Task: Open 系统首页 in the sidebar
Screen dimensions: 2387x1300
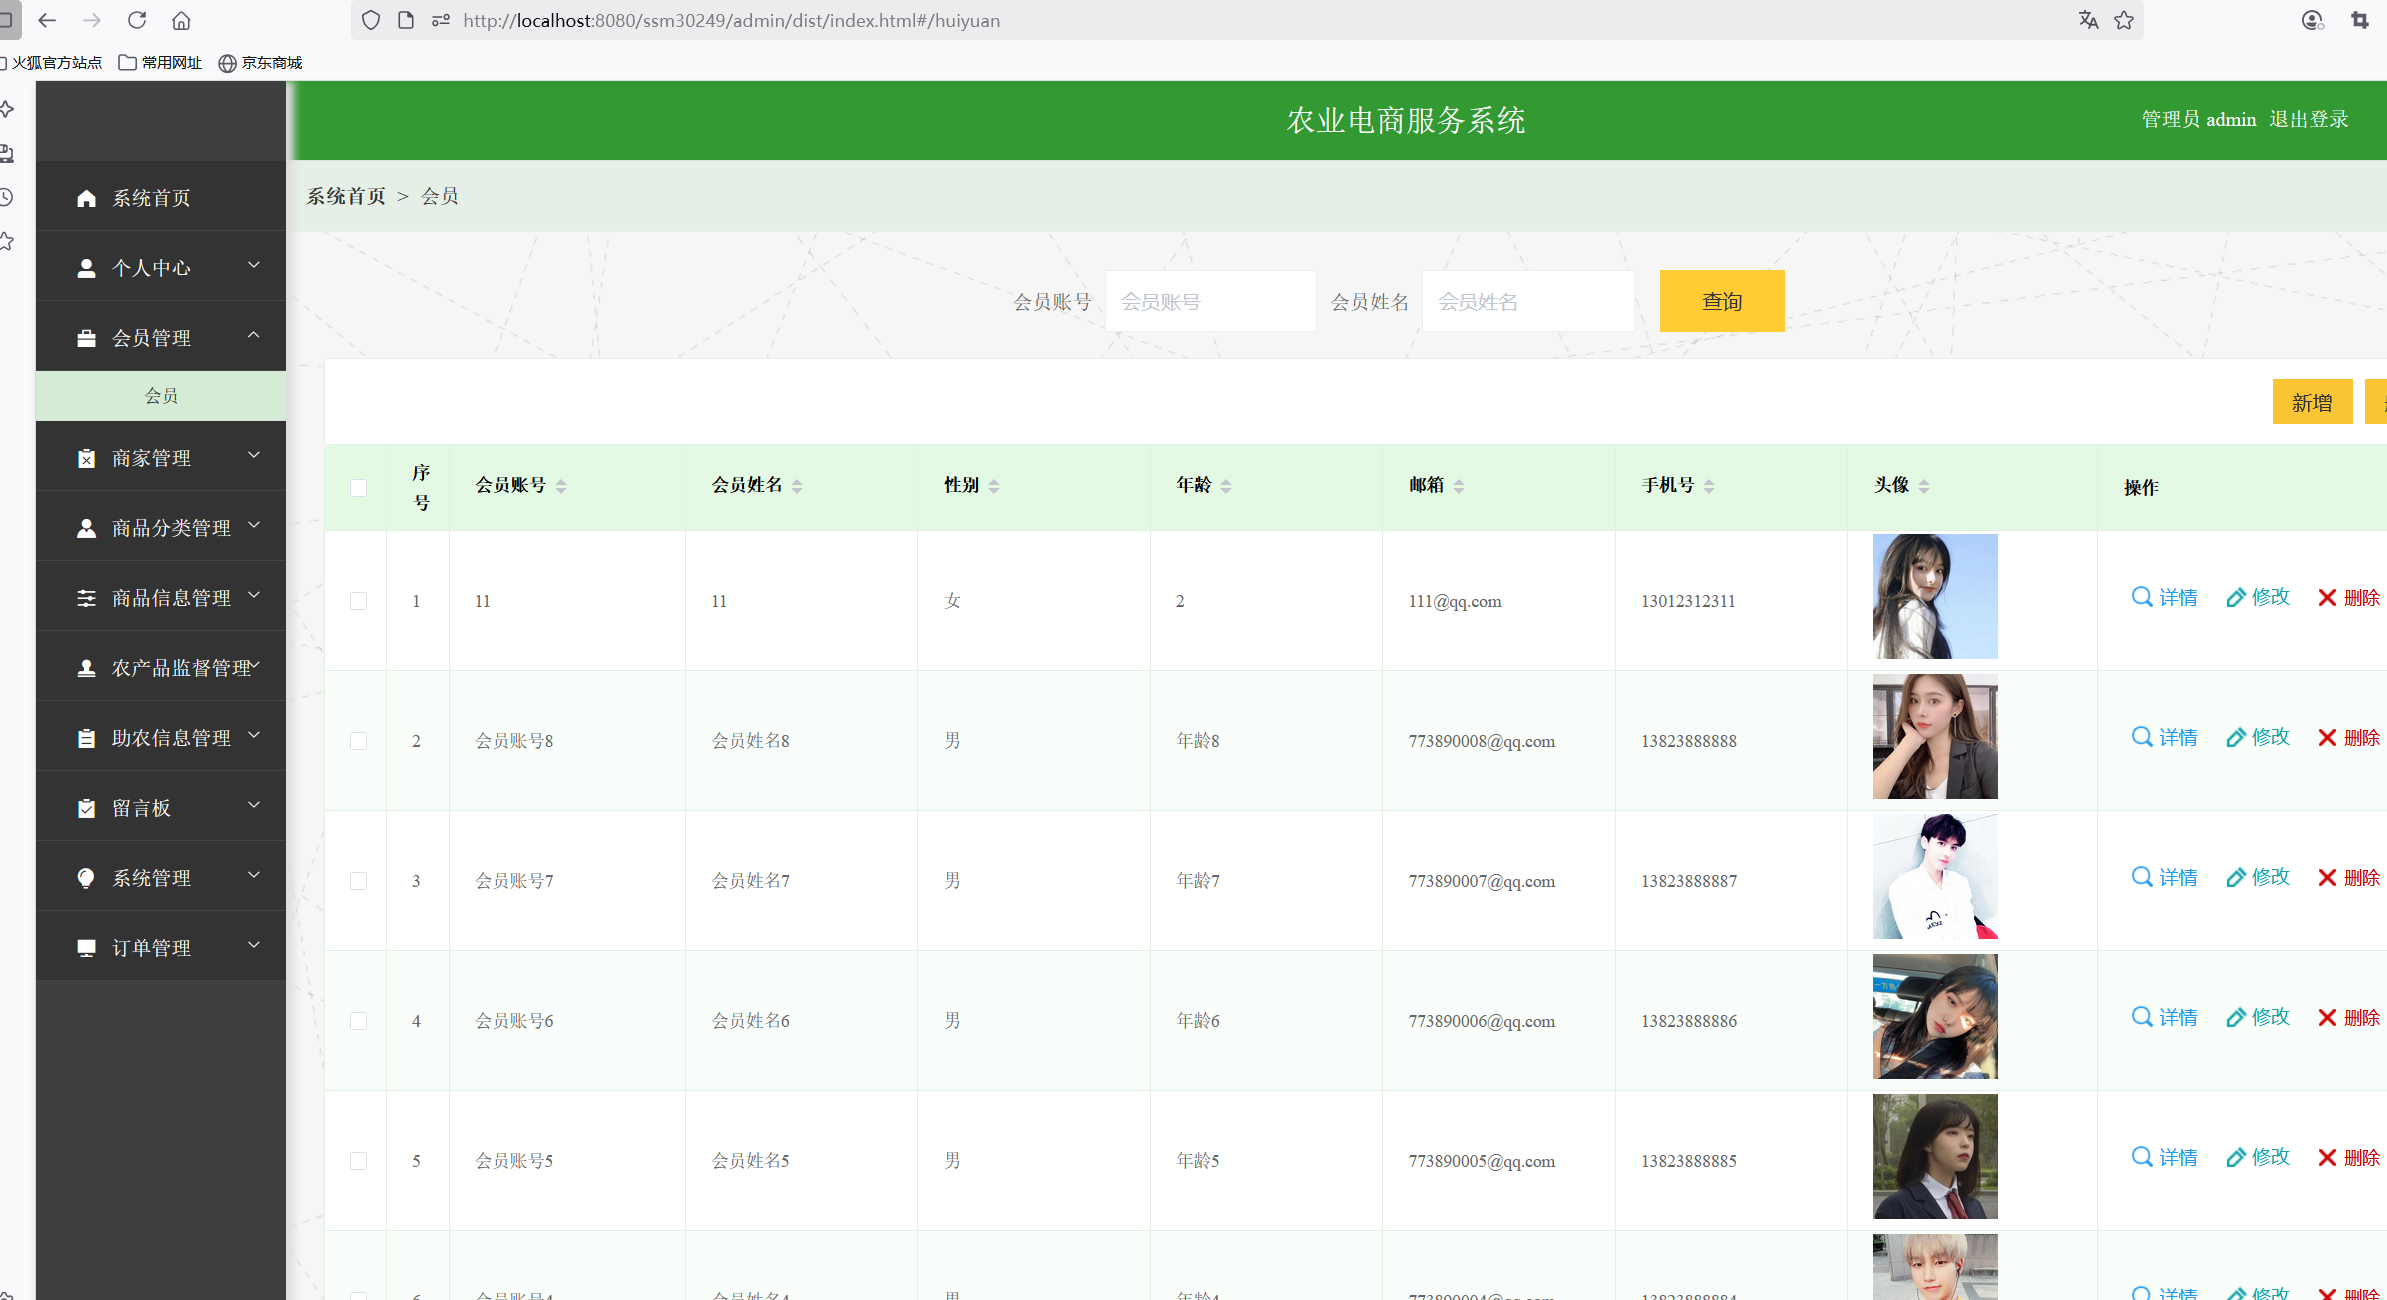Action: 150,197
